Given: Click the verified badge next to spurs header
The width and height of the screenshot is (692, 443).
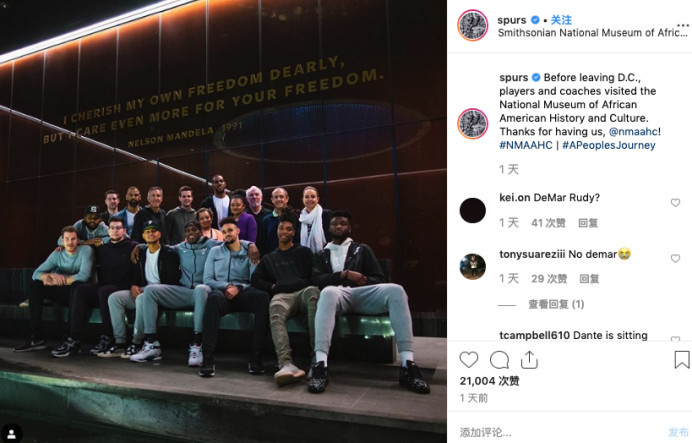Looking at the screenshot, I should (535, 20).
